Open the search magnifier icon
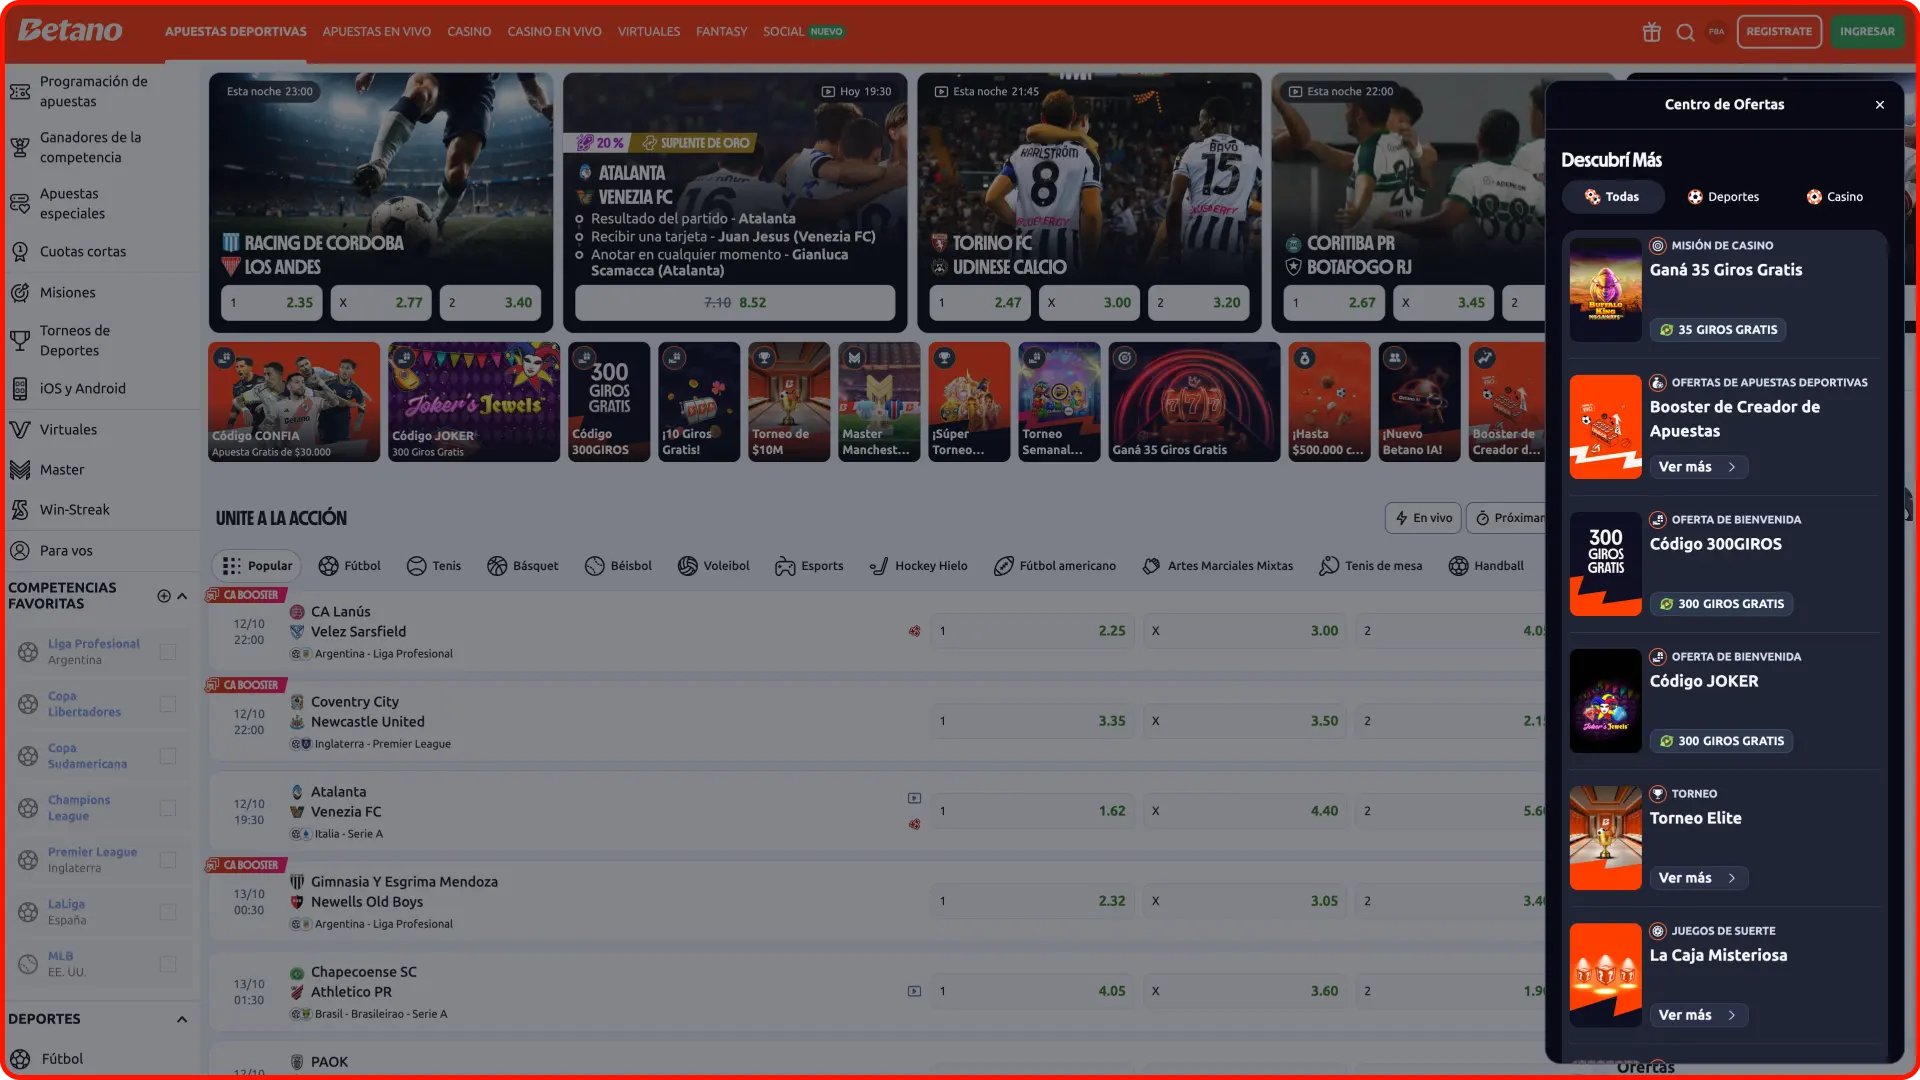The width and height of the screenshot is (1920, 1080). tap(1685, 32)
